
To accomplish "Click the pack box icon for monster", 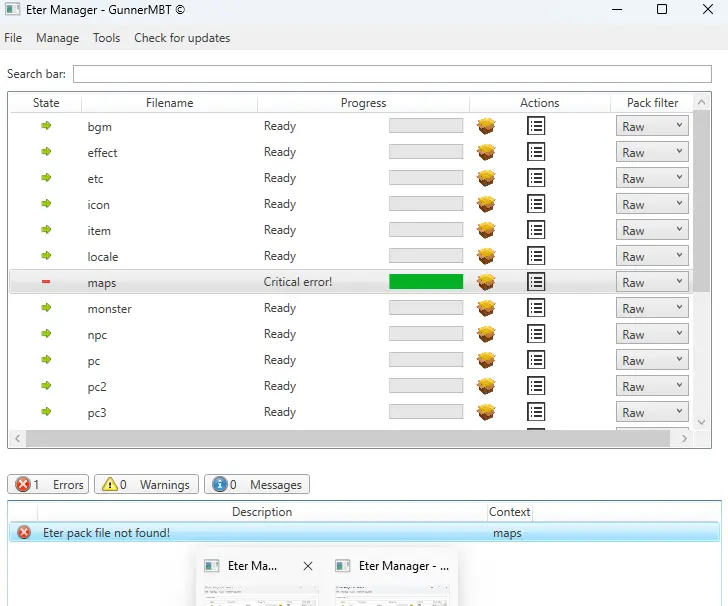I will (486, 308).
